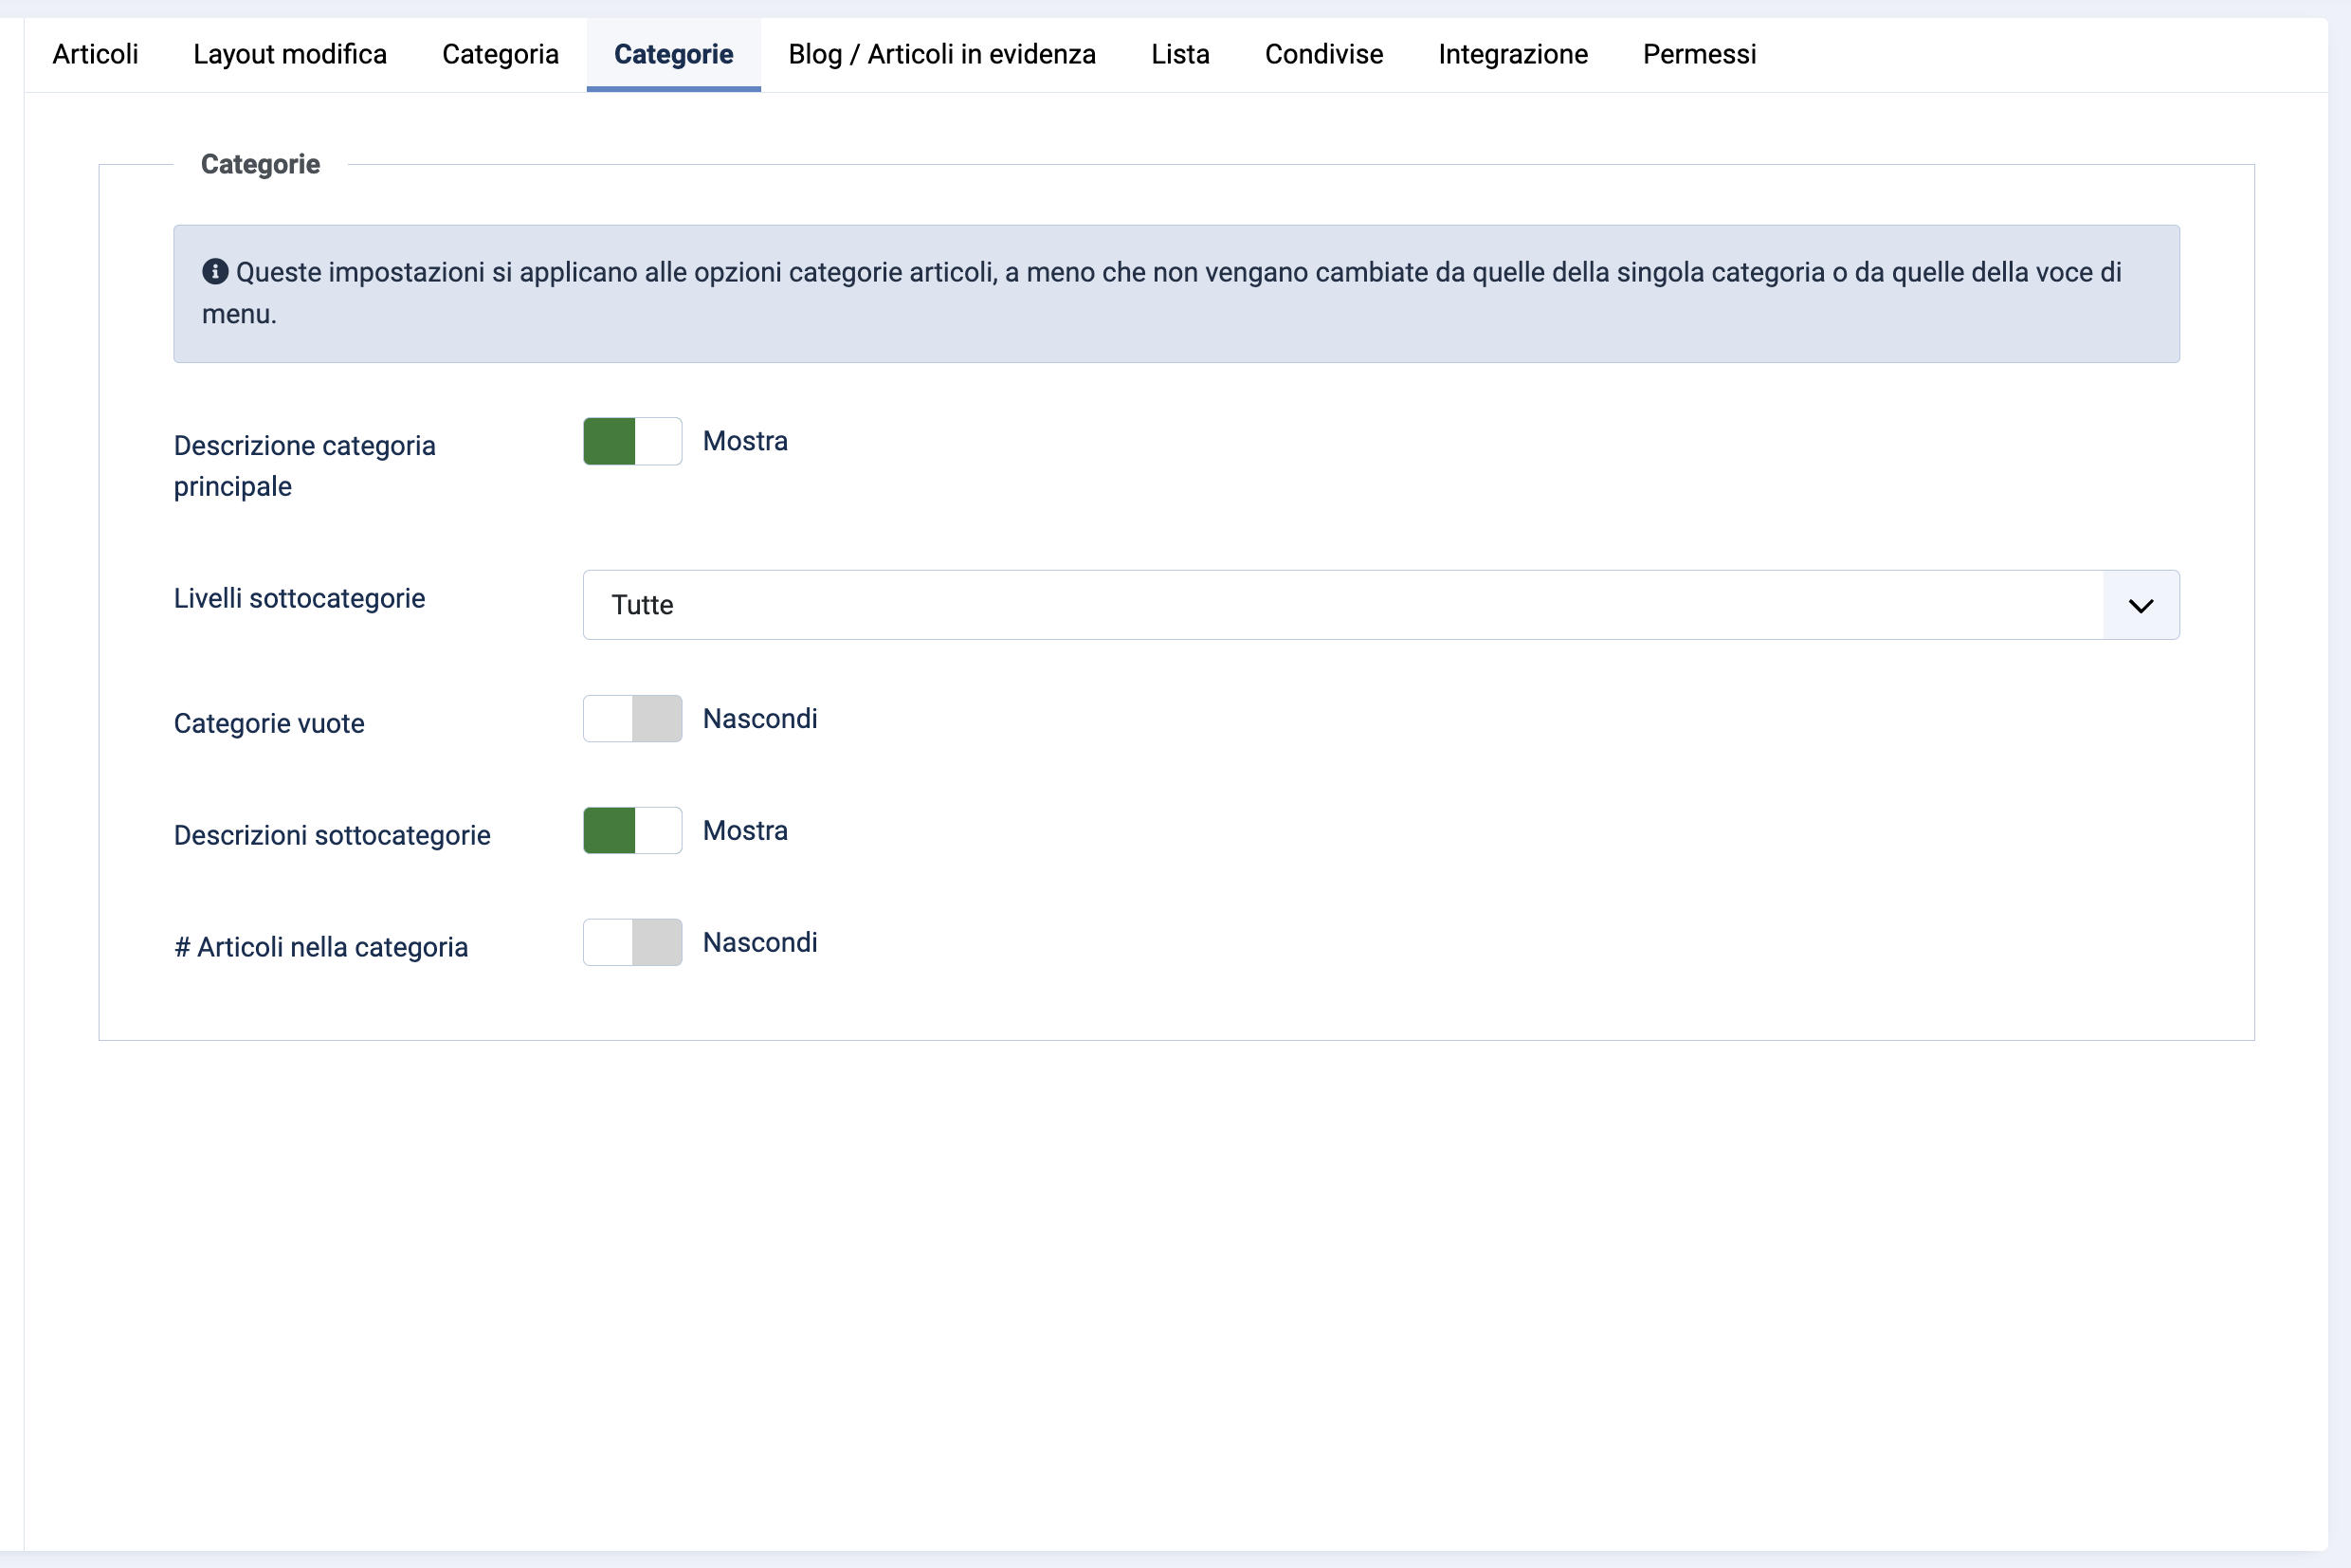This screenshot has height=1568, width=2351.
Task: Toggle the # Articoli nella categoria switch
Action: [x=633, y=943]
